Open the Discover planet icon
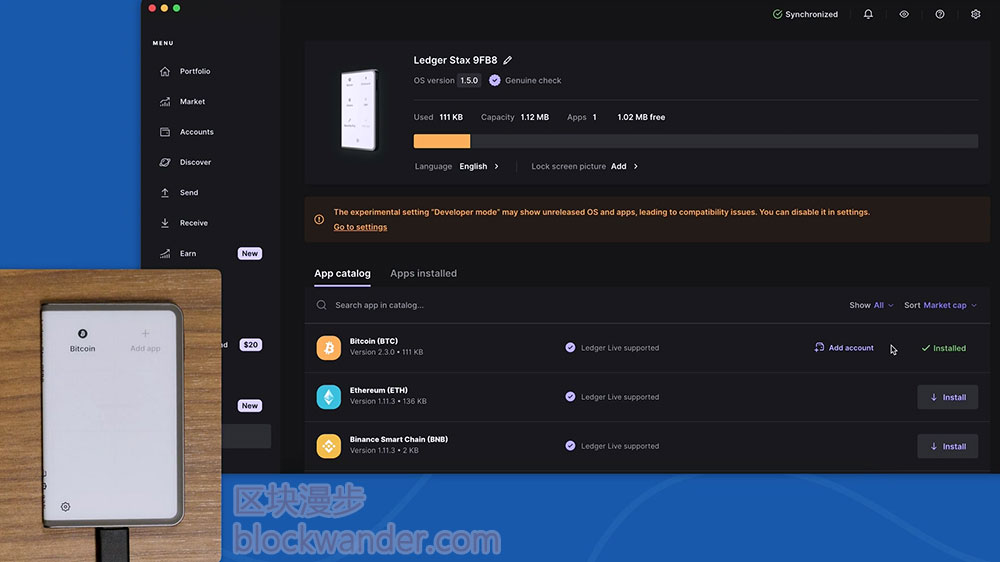Image resolution: width=1000 pixels, height=562 pixels. [x=165, y=162]
